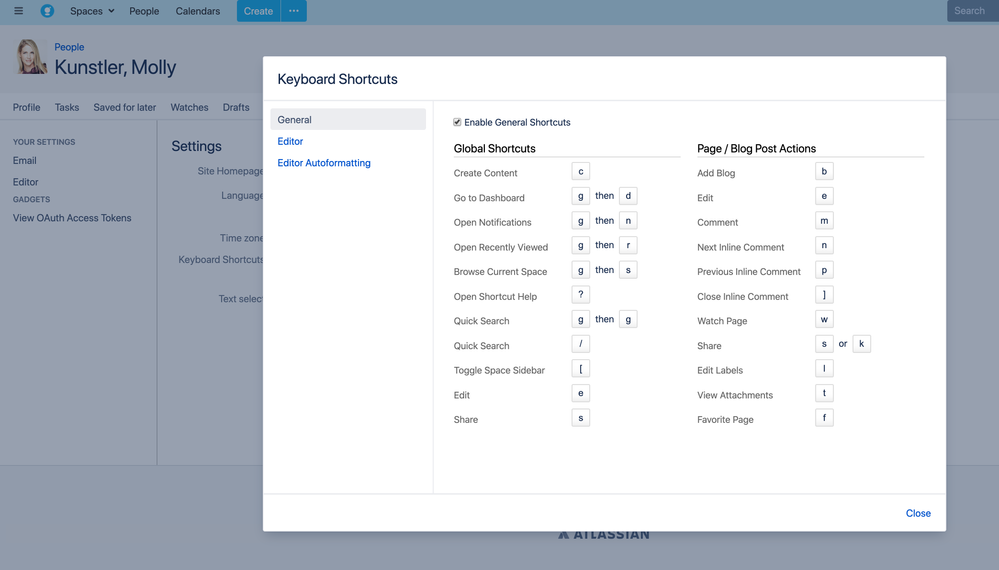
Task: Open the hamburger menu icon
Action: click(18, 11)
